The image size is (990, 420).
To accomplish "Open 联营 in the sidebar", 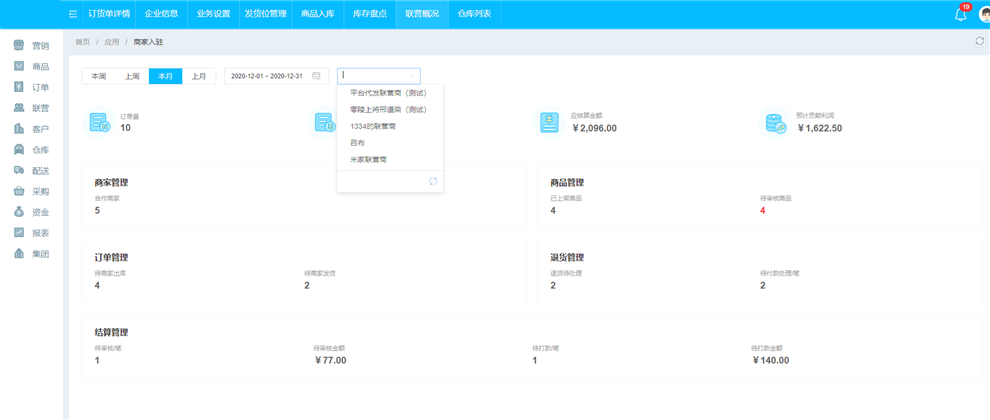I will coord(32,108).
